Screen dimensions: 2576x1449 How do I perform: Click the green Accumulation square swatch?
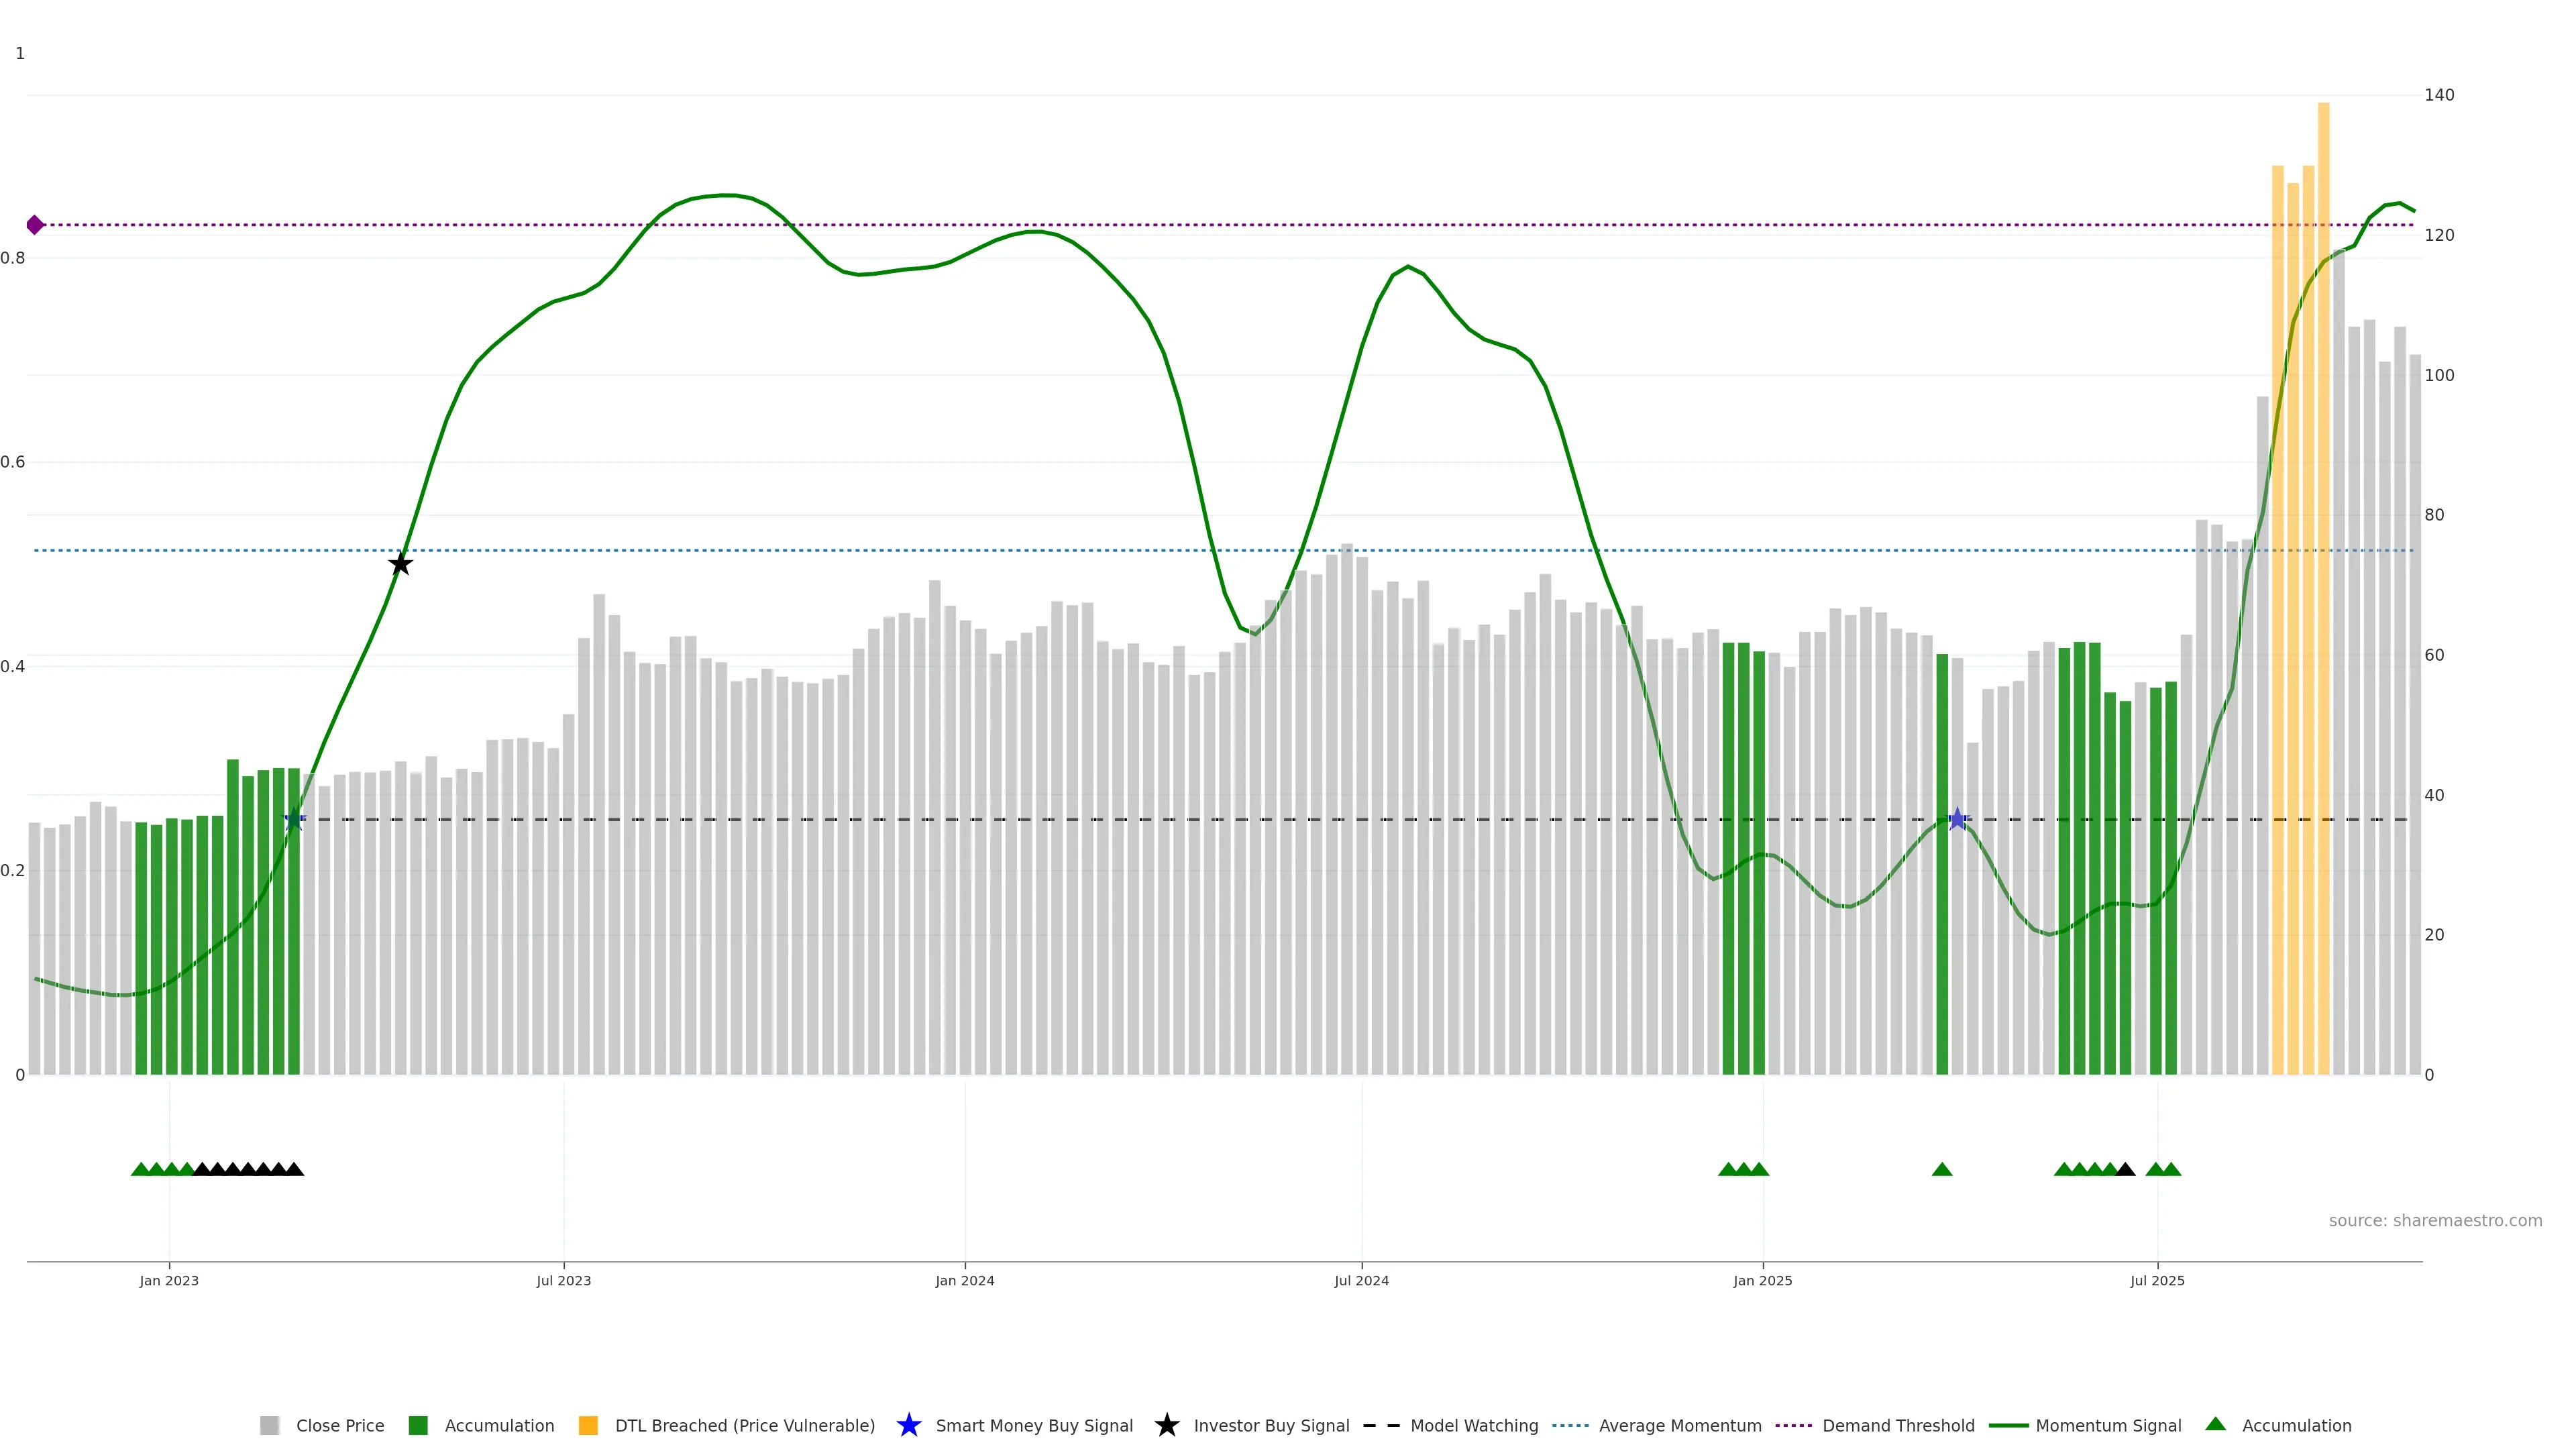418,1425
